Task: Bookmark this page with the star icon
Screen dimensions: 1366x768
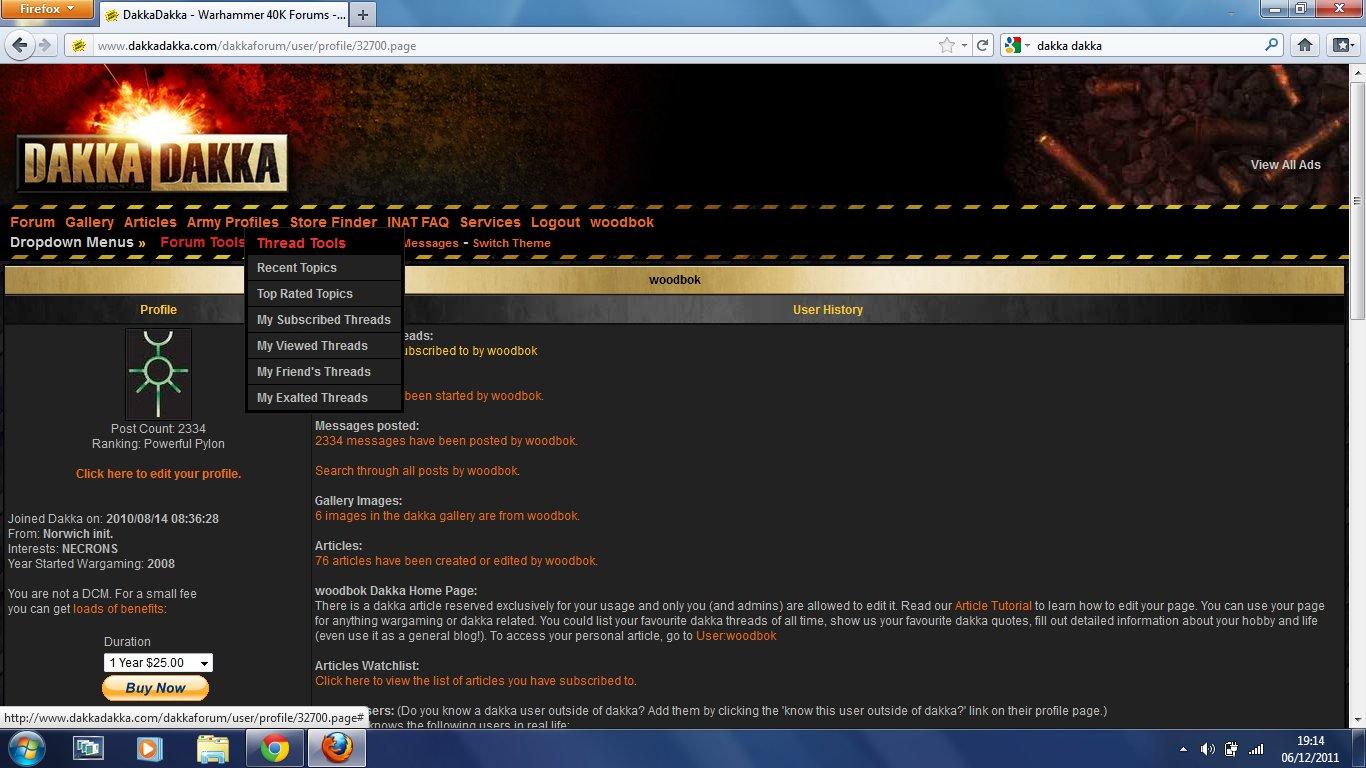Action: (x=946, y=45)
